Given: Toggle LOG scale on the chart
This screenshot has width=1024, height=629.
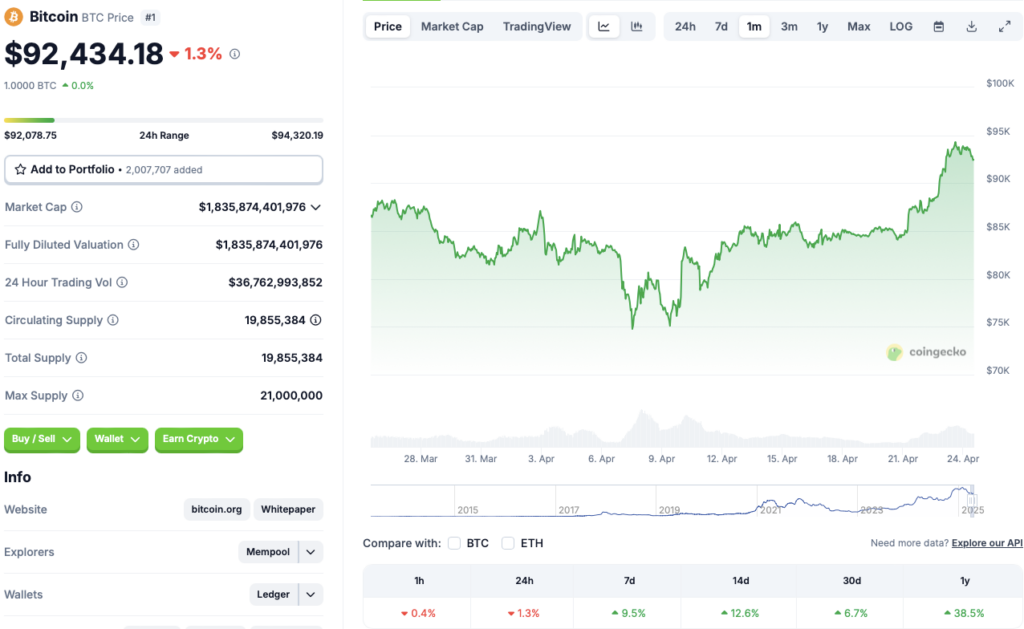Looking at the screenshot, I should pos(900,26).
